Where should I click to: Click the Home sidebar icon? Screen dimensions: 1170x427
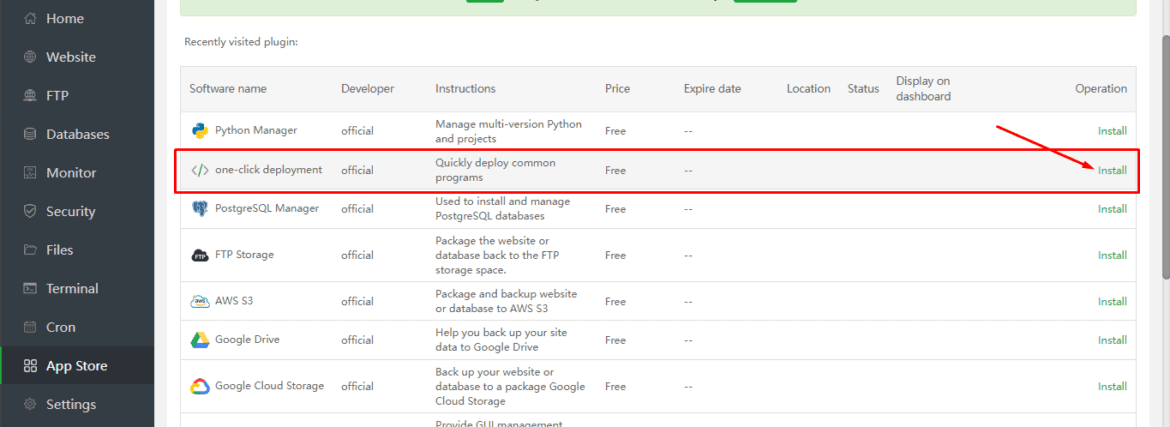point(30,19)
